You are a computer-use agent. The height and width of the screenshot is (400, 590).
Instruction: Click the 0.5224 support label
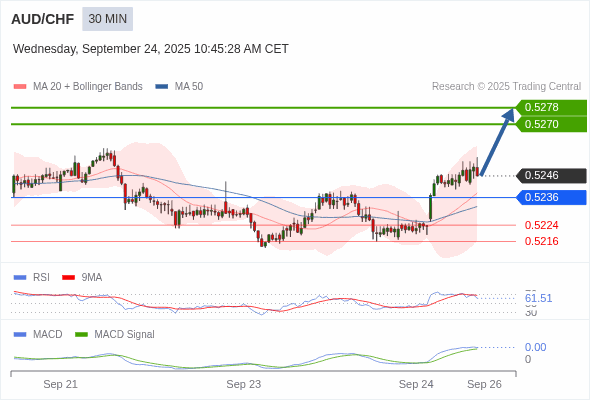tap(541, 225)
